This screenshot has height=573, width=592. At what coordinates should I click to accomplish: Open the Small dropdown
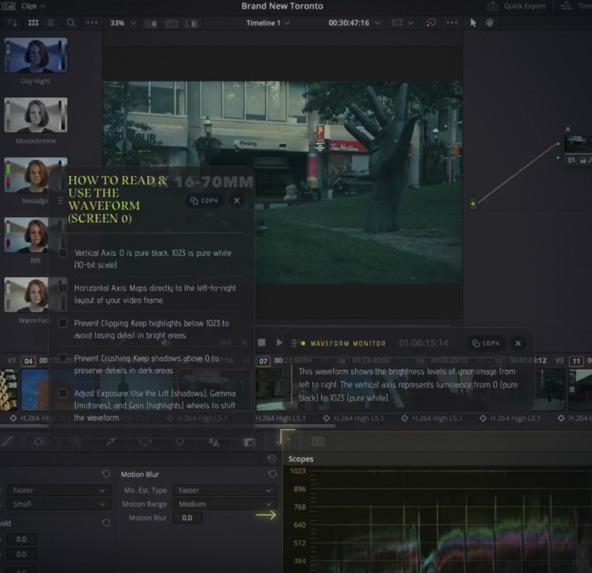59,504
